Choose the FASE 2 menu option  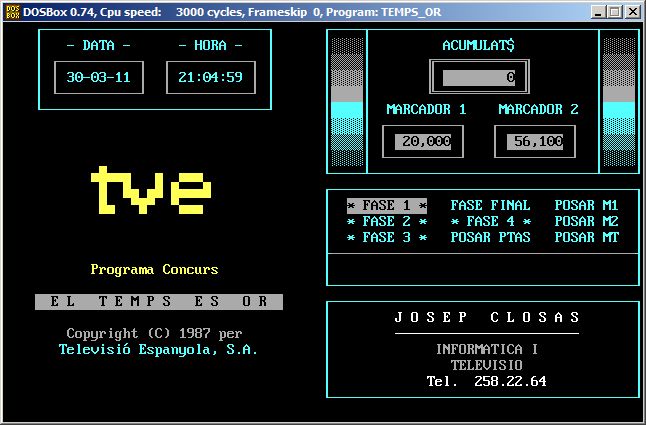[386, 221]
